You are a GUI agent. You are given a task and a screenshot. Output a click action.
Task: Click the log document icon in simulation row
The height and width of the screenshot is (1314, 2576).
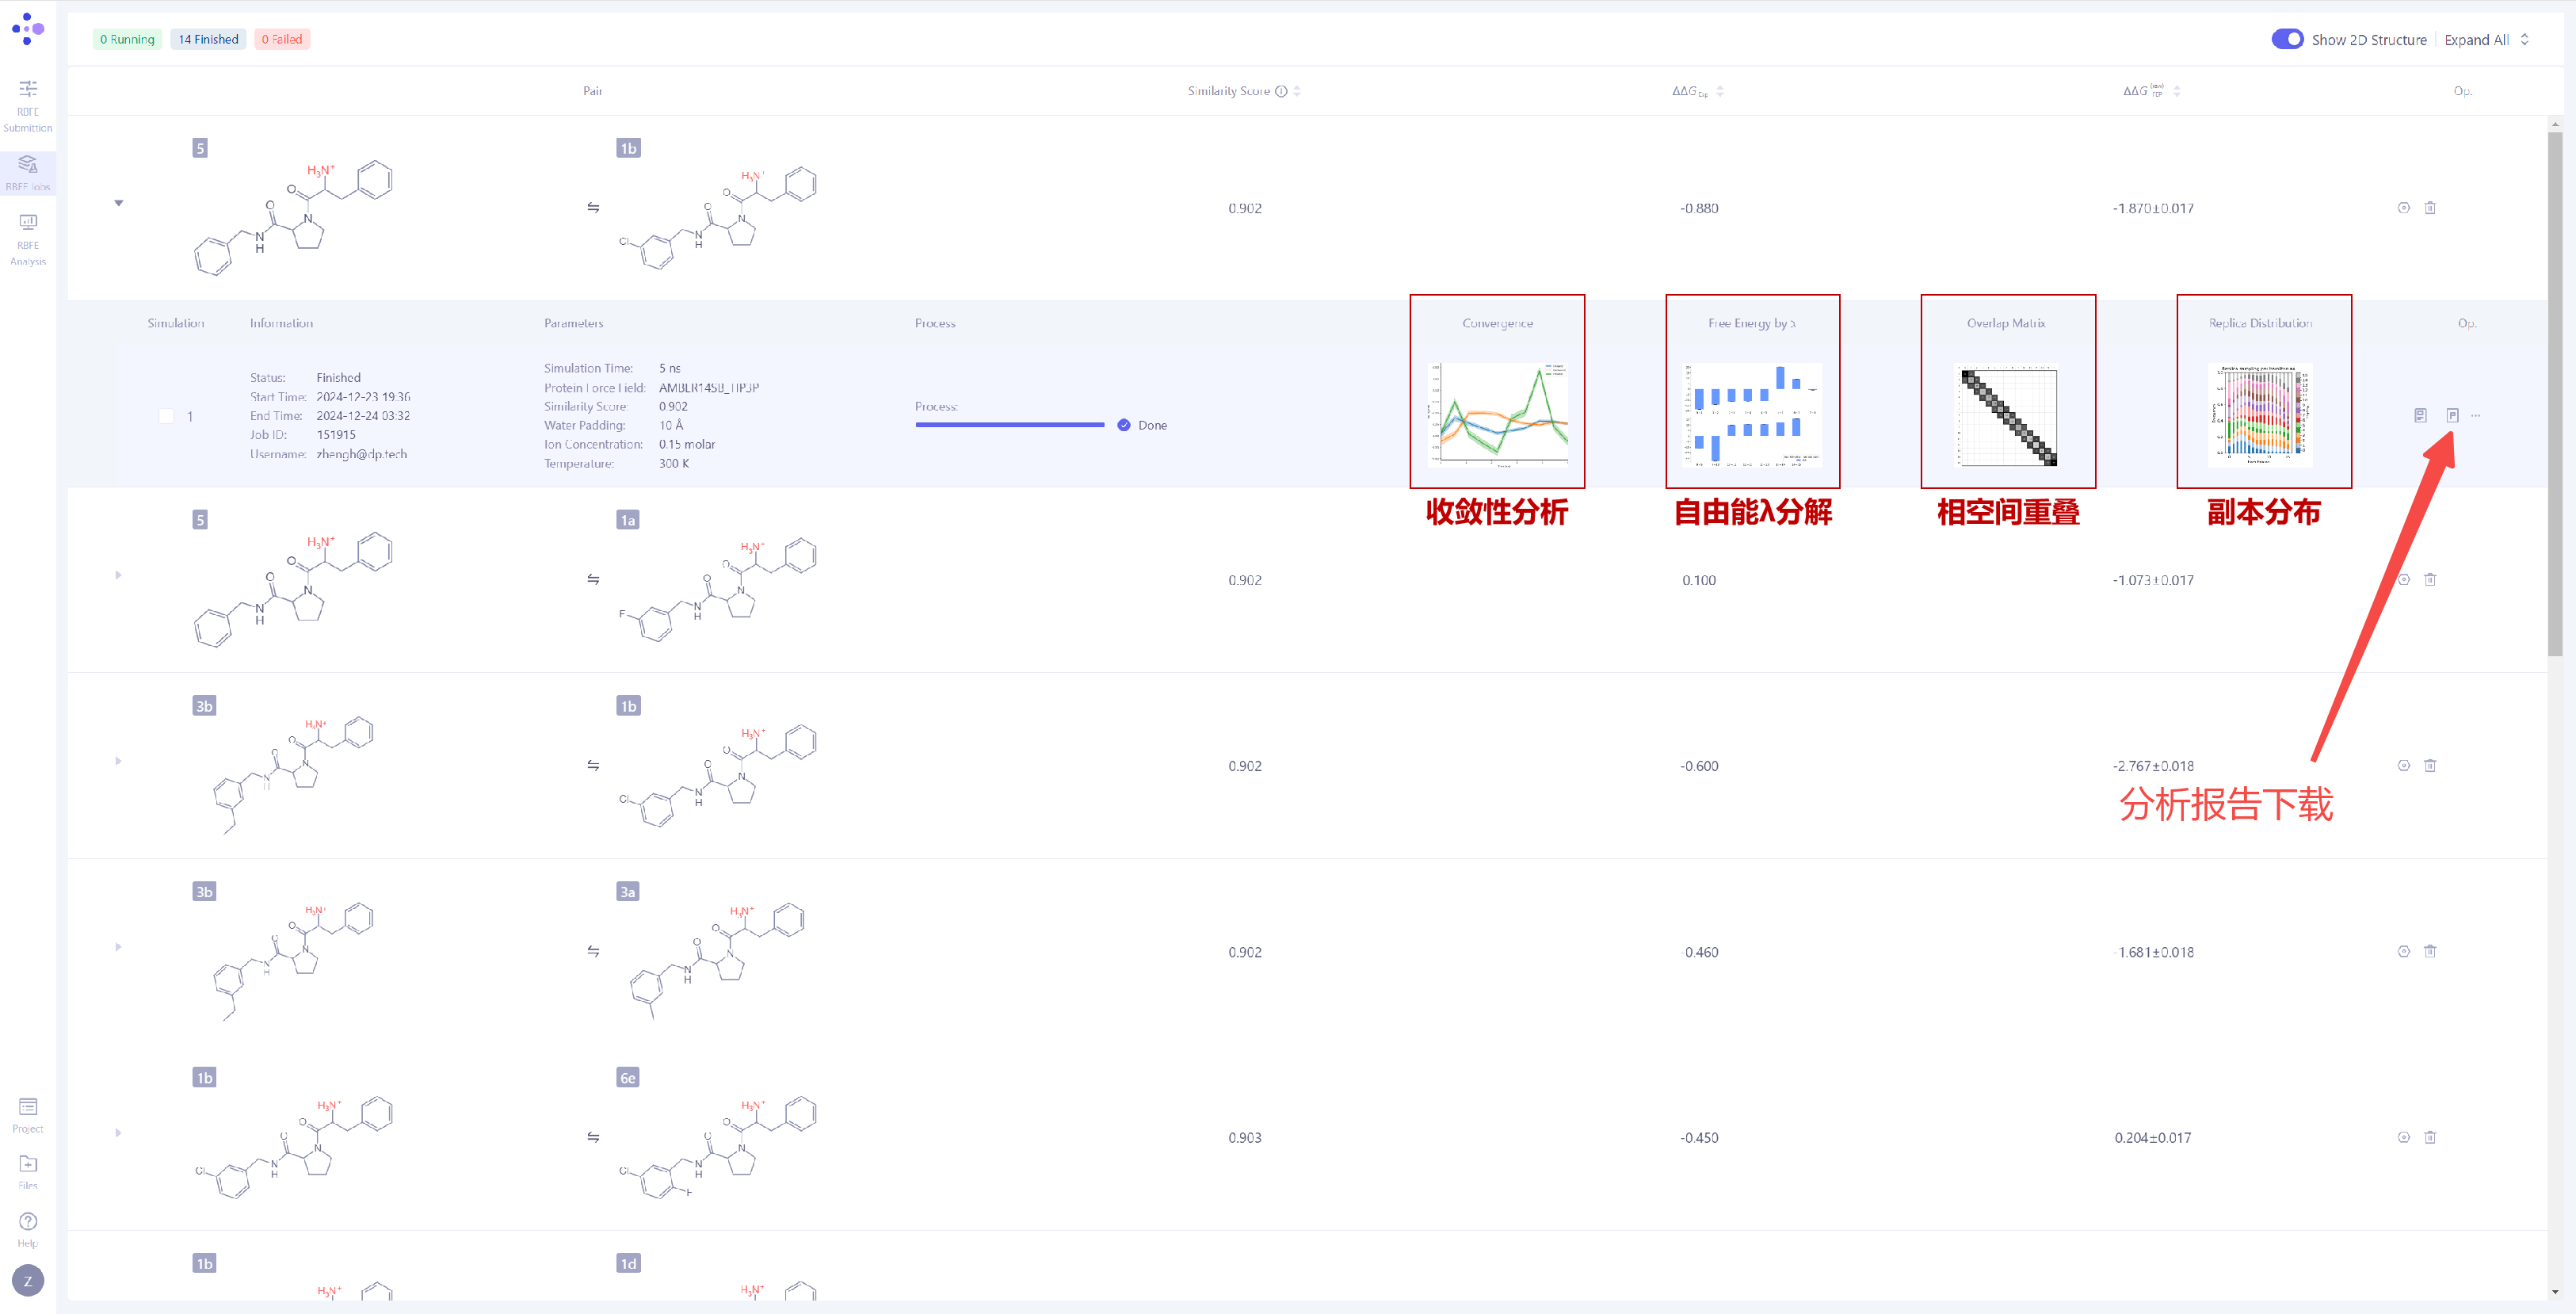pyautogui.click(x=2420, y=415)
